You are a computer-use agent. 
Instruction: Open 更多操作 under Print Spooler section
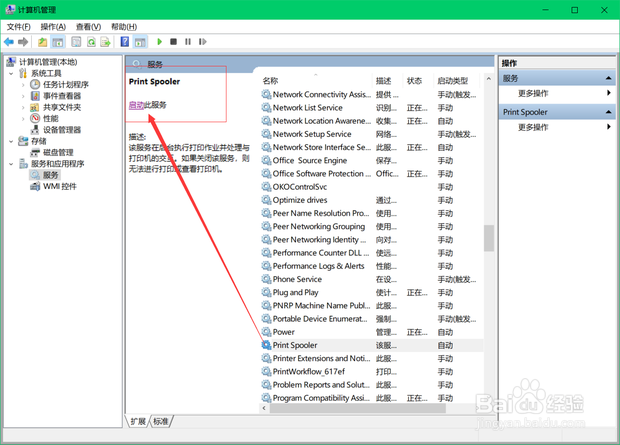click(533, 127)
